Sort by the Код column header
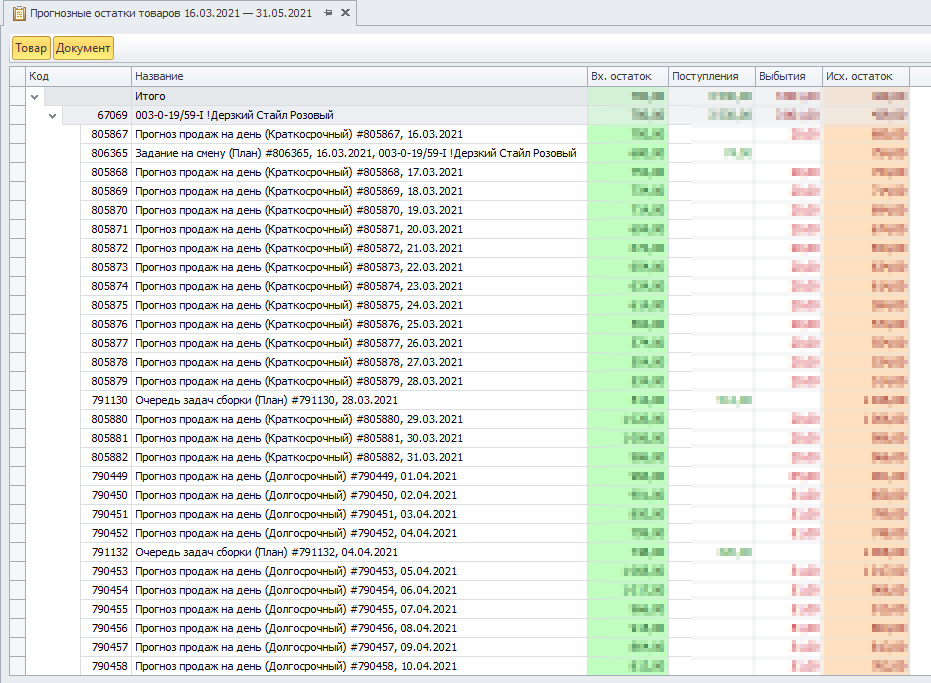 click(78, 76)
